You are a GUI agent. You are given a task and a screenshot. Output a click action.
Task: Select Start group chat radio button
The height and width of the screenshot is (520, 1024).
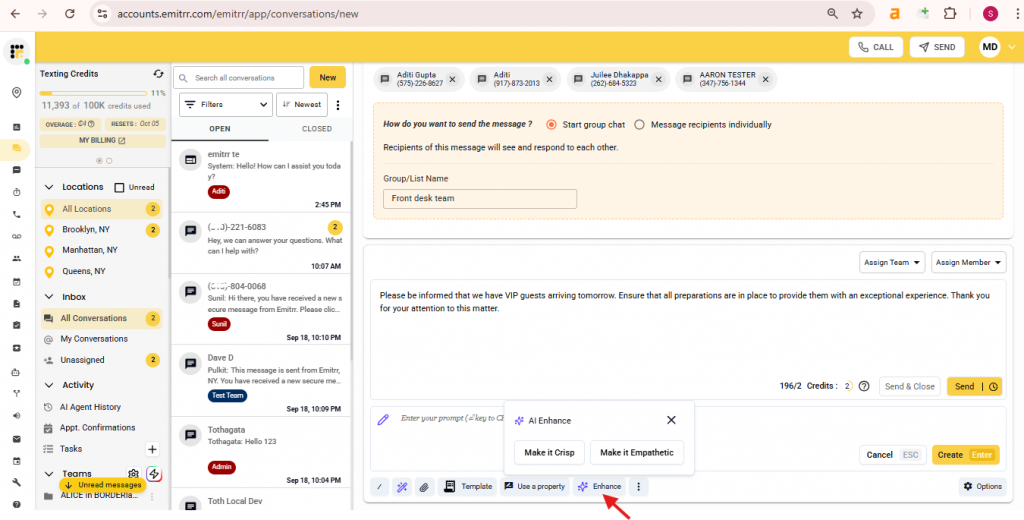click(551, 125)
